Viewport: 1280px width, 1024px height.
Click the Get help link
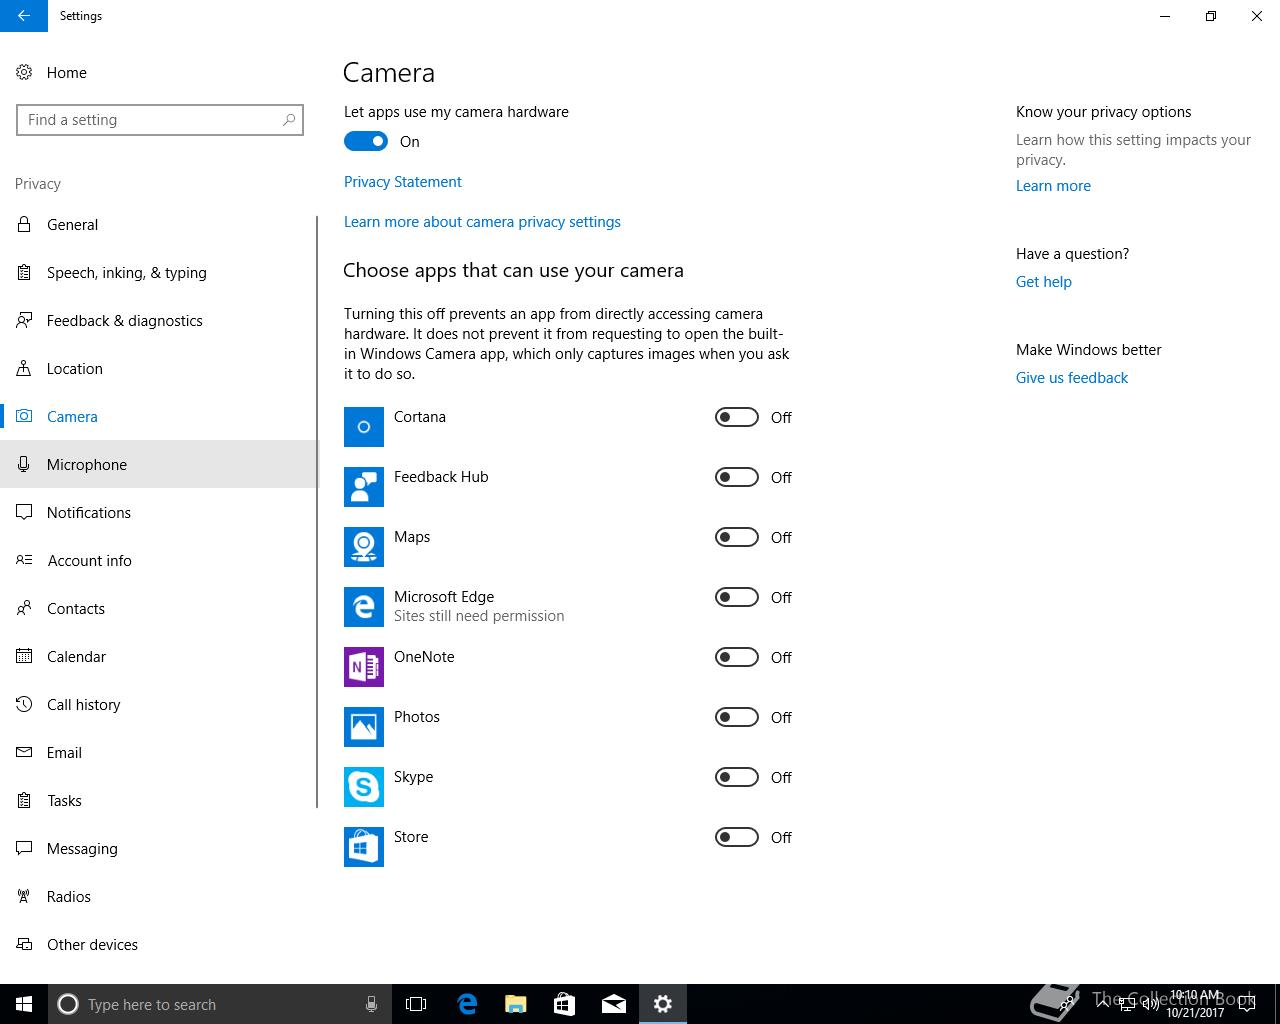(1043, 282)
